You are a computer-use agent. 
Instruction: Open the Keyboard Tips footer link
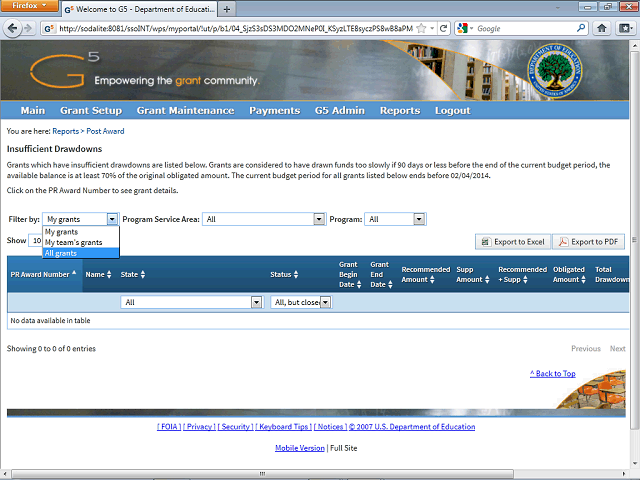click(284, 427)
